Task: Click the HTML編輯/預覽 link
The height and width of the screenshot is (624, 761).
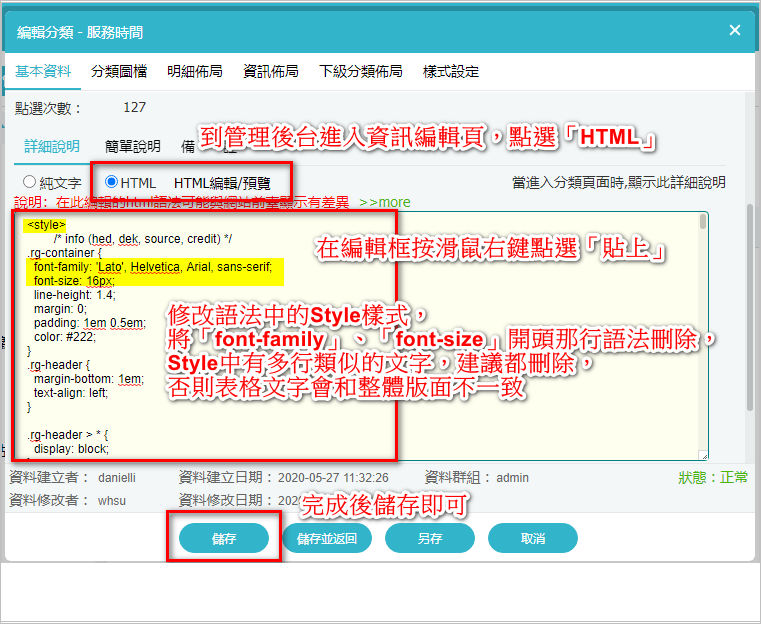Action: [216, 183]
